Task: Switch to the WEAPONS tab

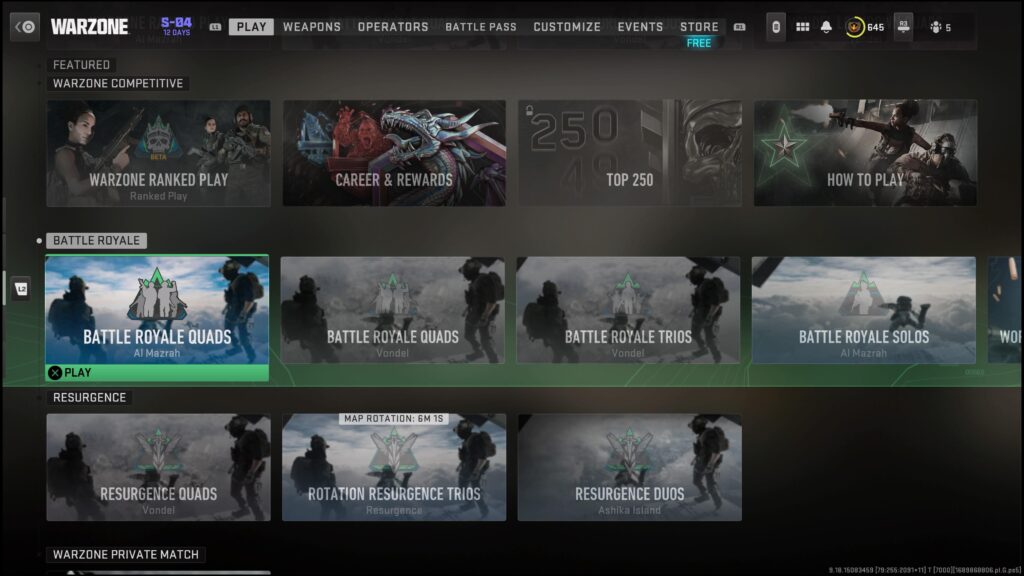Action: [x=312, y=27]
